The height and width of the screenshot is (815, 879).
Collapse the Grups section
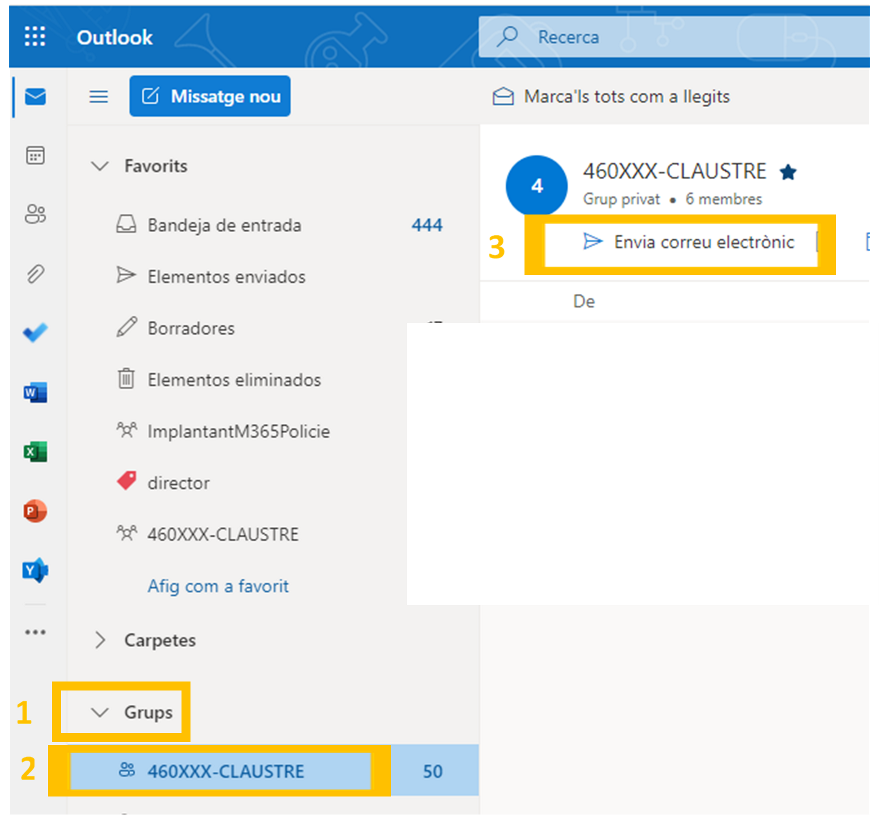[x=100, y=713]
